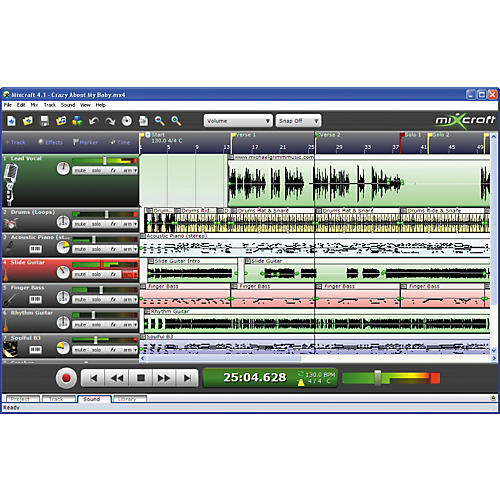Zoom out with the red magnifier icon
500x500 pixels.
tap(160, 121)
